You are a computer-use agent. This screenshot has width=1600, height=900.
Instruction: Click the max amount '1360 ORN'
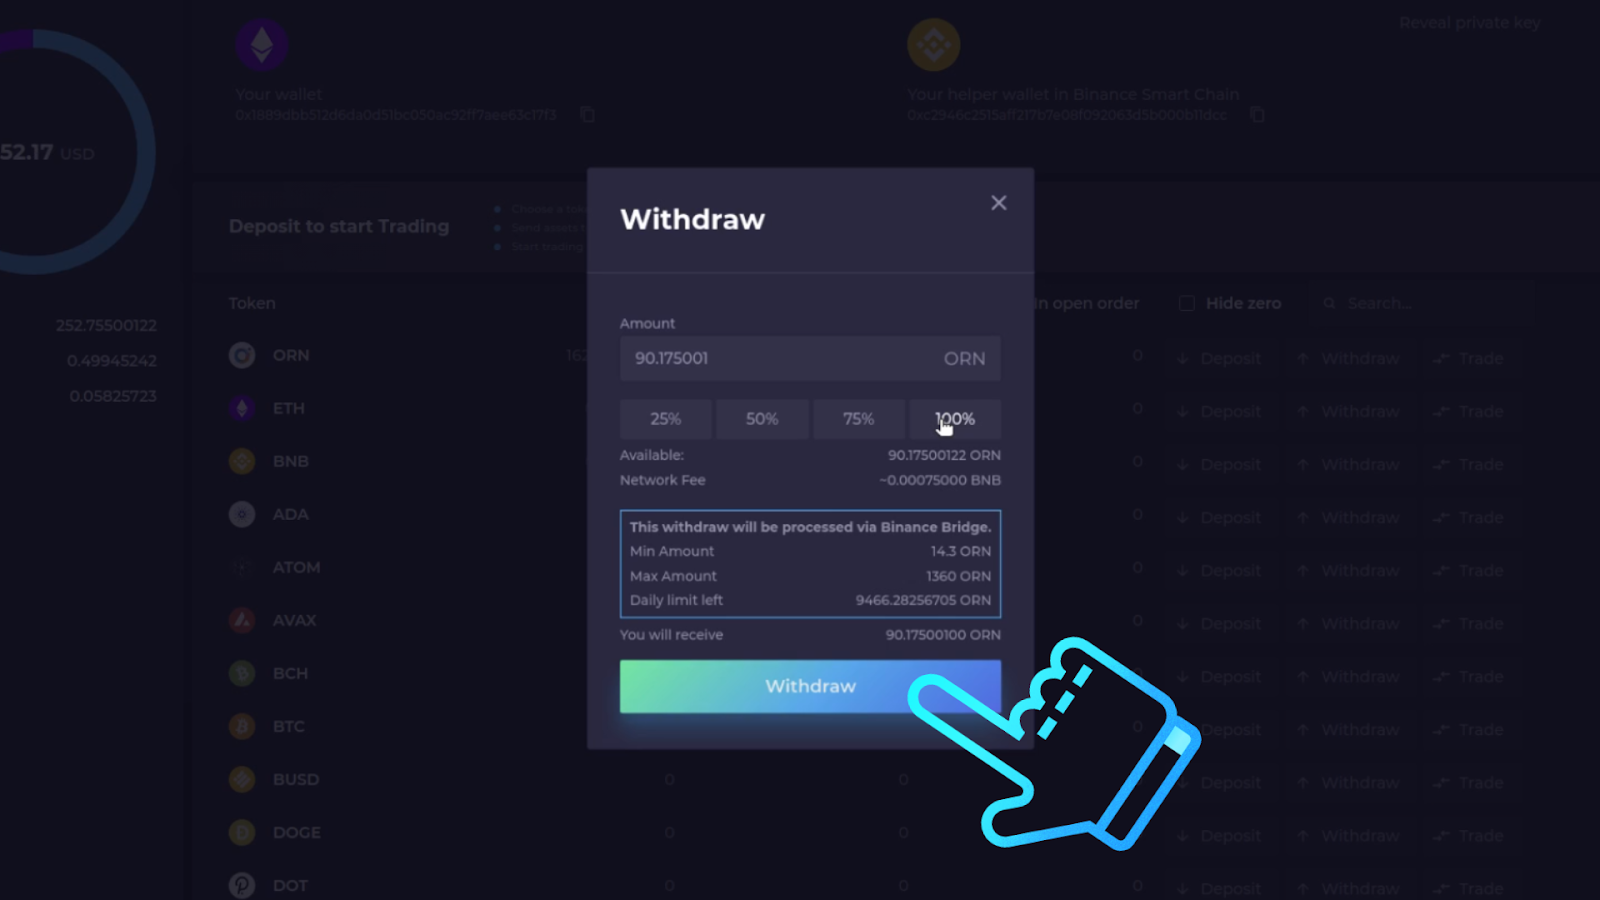959,576
